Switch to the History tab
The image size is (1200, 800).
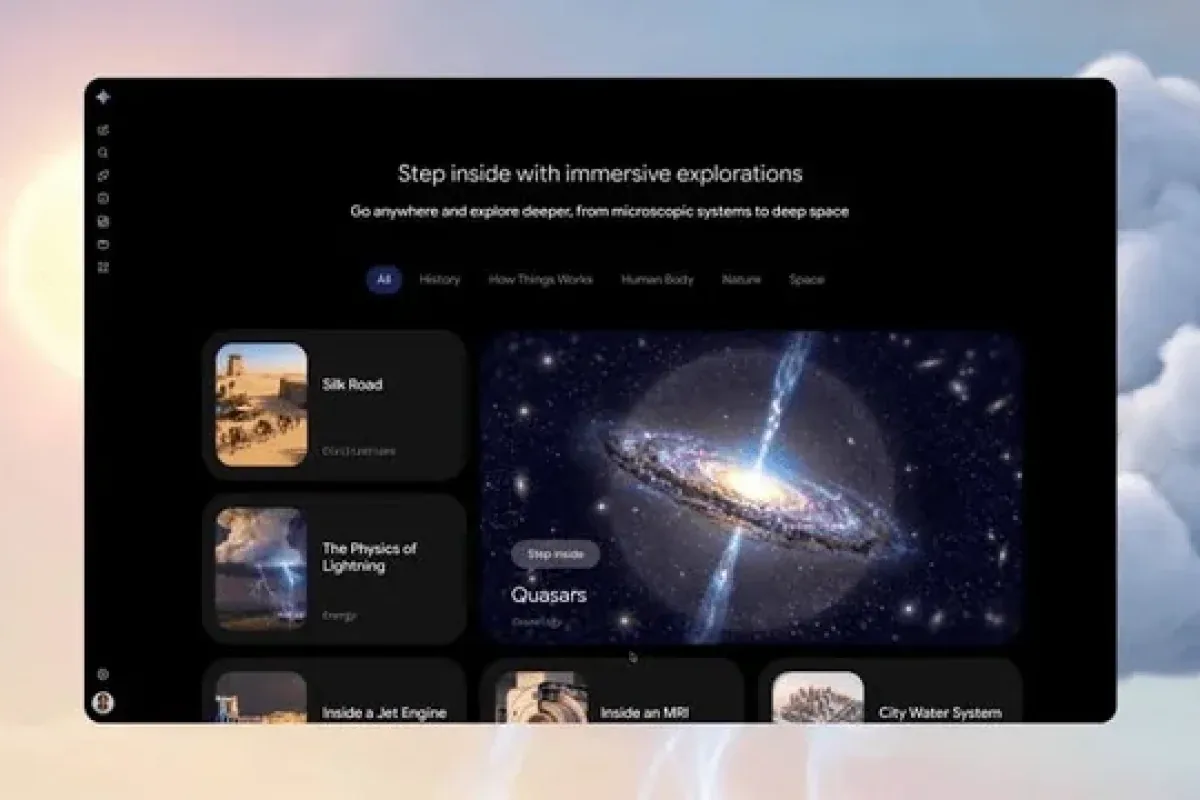click(440, 280)
